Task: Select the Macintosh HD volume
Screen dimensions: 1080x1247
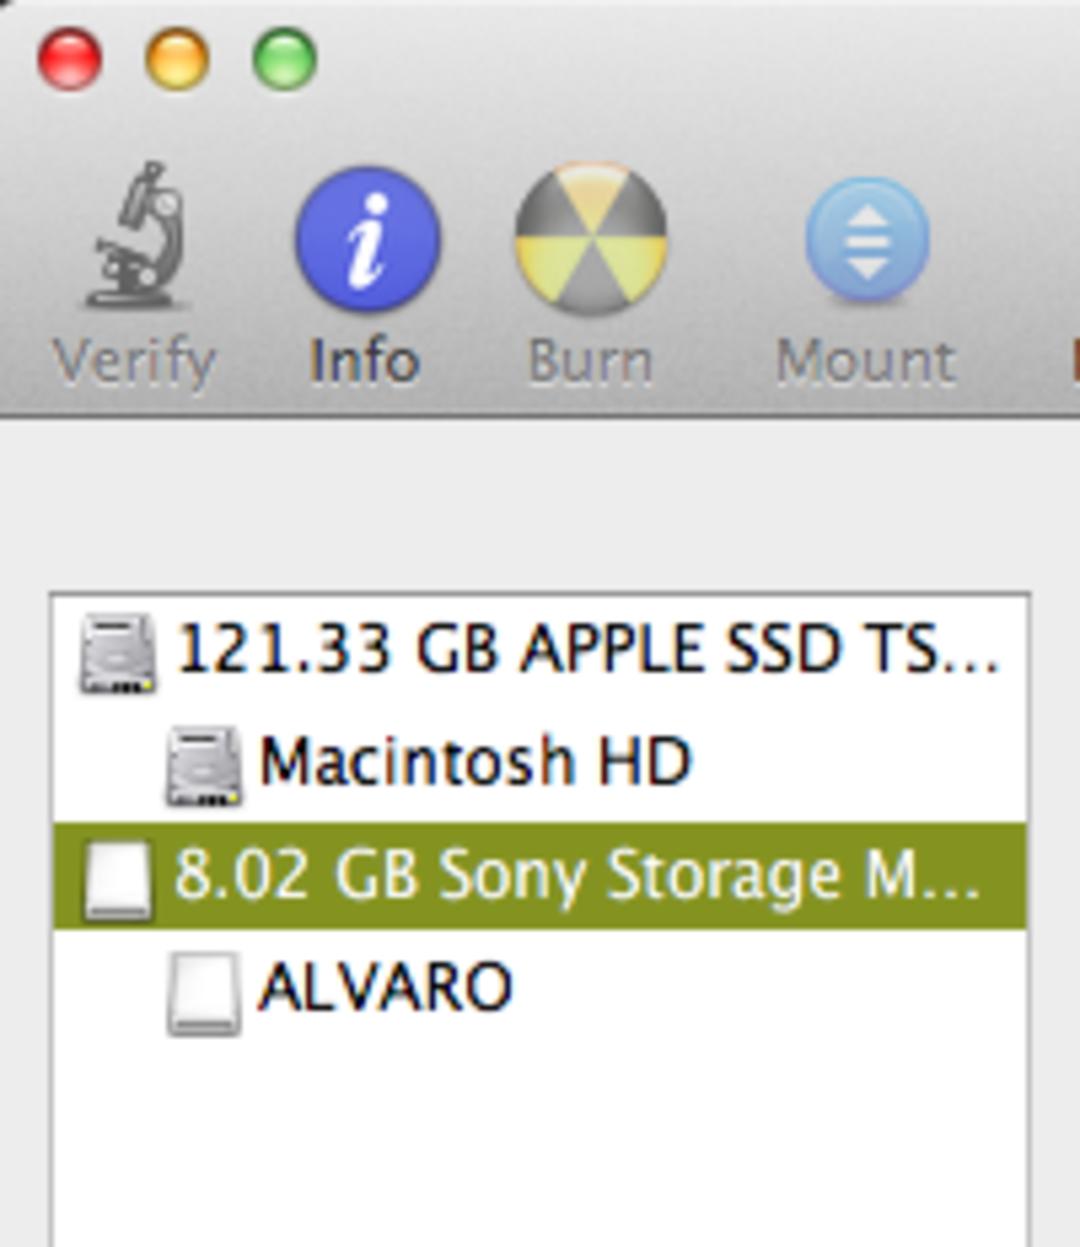Action: tap(540, 764)
